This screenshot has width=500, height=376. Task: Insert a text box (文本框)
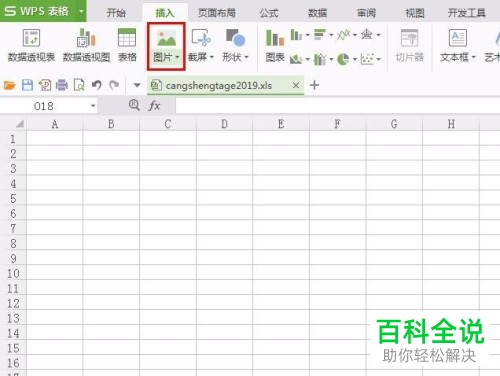[x=457, y=46]
